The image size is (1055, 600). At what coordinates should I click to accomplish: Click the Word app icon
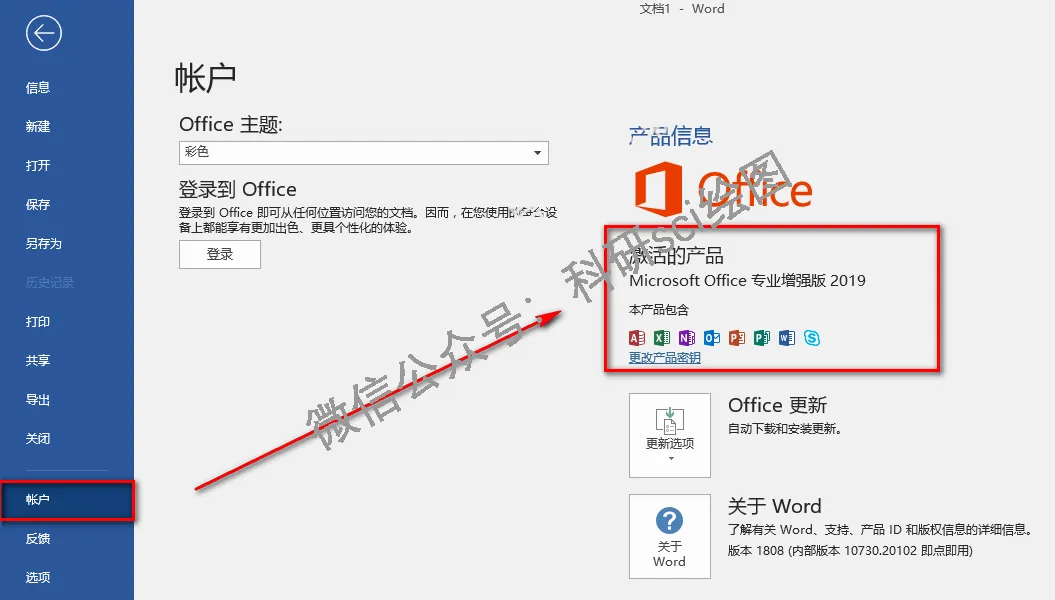coord(787,338)
